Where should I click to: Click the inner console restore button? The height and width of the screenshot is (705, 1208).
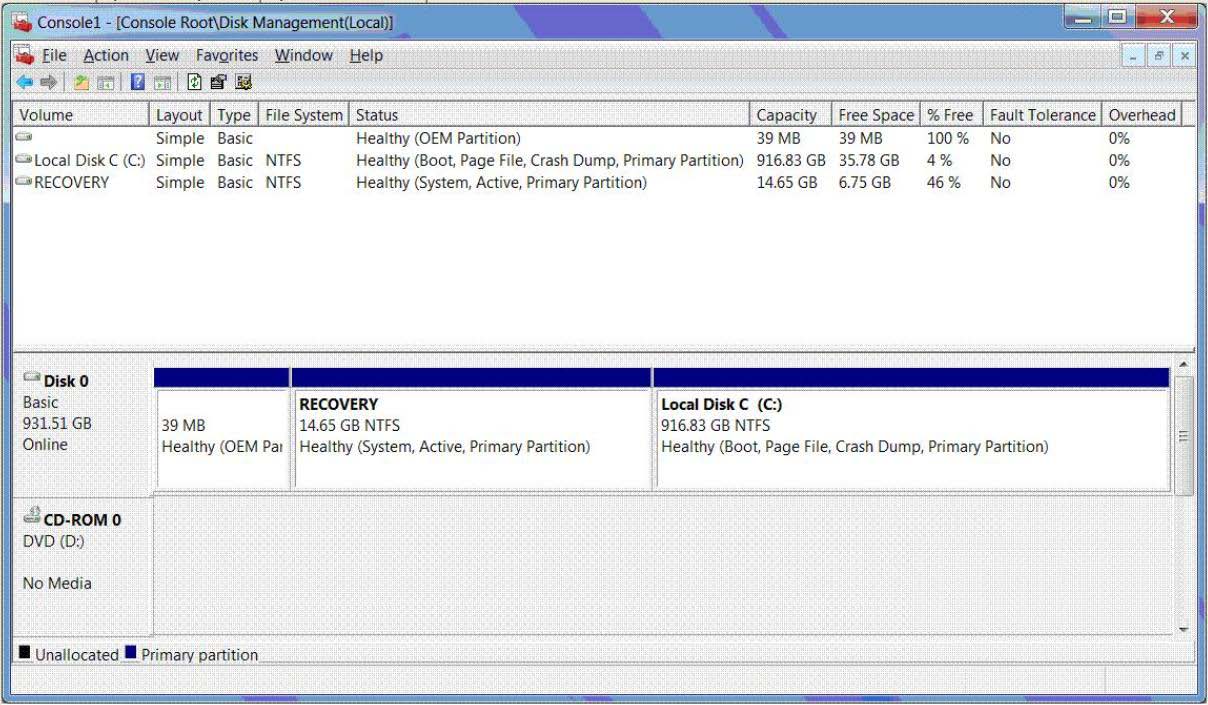tap(1160, 56)
